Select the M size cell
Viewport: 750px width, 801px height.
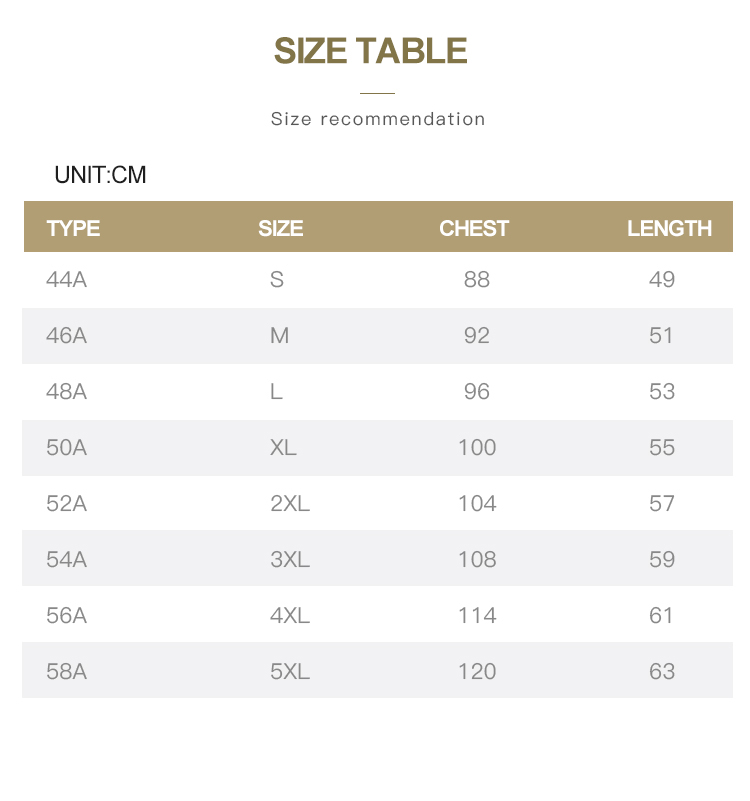point(279,336)
